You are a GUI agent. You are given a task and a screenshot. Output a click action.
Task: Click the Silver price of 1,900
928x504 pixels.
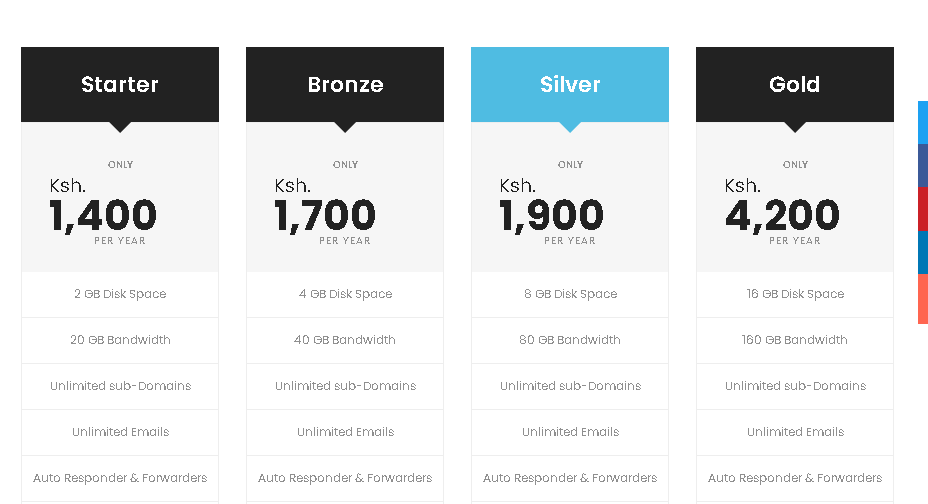(552, 215)
